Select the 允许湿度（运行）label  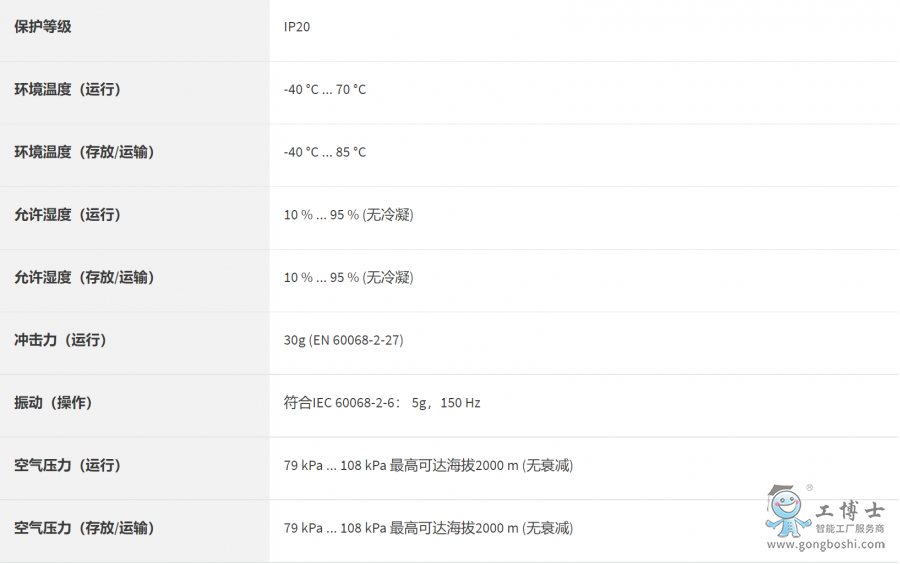pyautogui.click(x=67, y=215)
